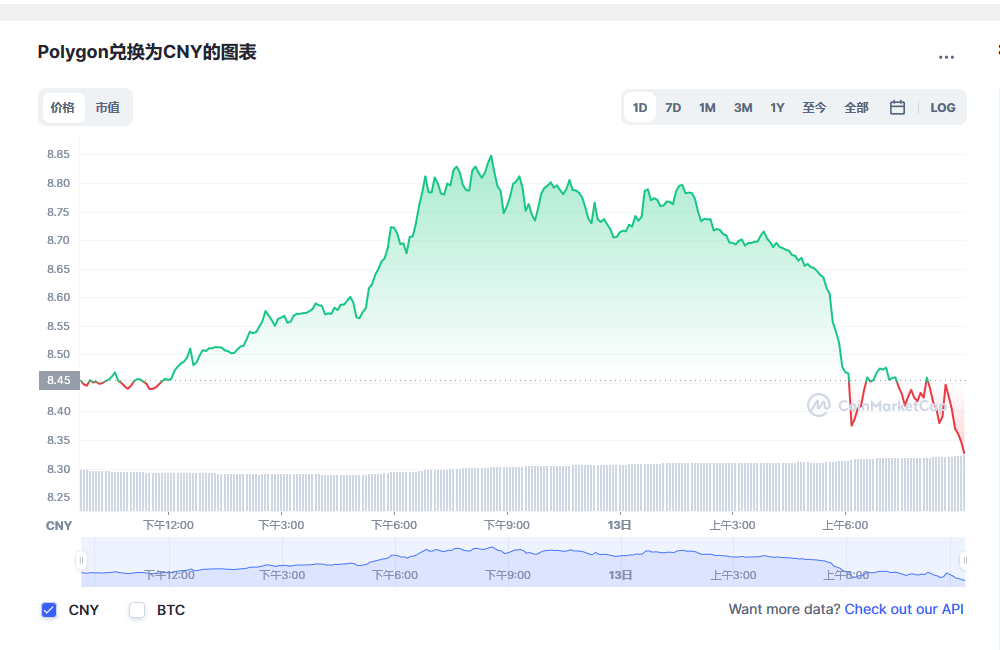
Task: Grab the left range slider handle
Action: pos(81,560)
